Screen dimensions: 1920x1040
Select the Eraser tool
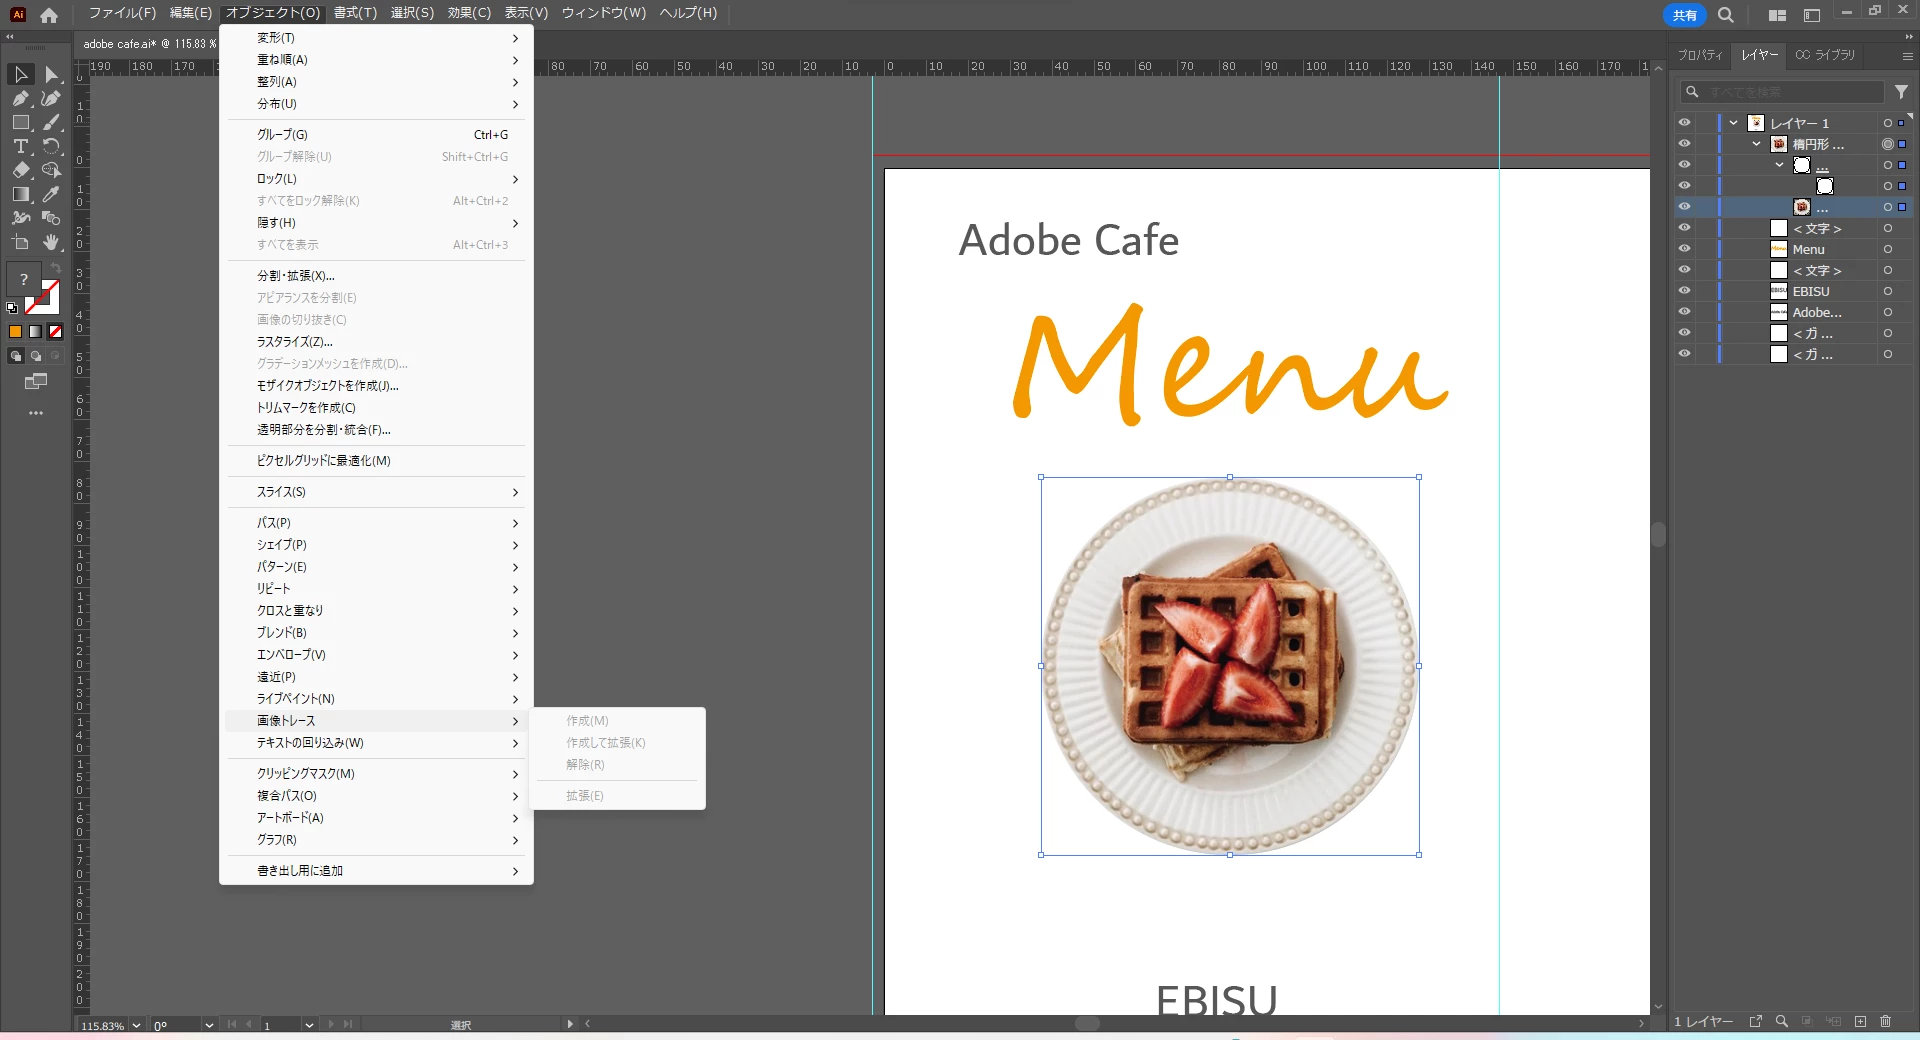[21, 171]
